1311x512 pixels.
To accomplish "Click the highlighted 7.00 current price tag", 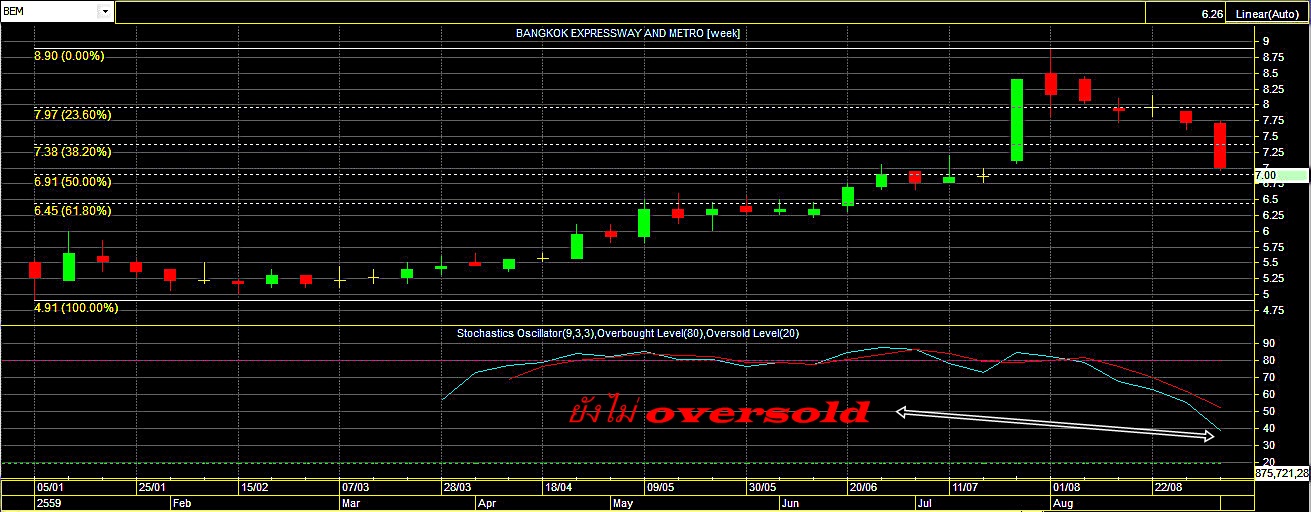I will 1280,175.
